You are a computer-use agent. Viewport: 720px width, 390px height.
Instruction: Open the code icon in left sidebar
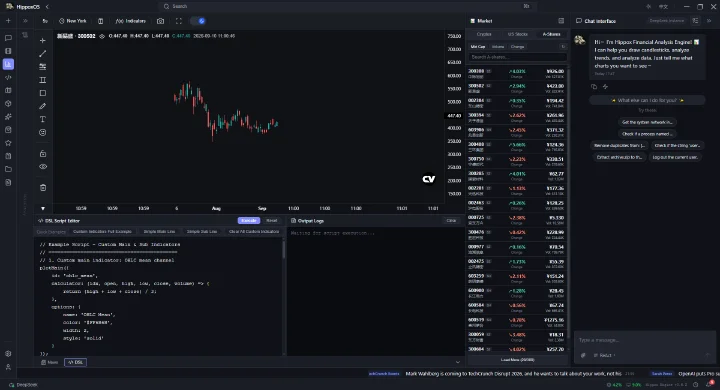[8, 78]
